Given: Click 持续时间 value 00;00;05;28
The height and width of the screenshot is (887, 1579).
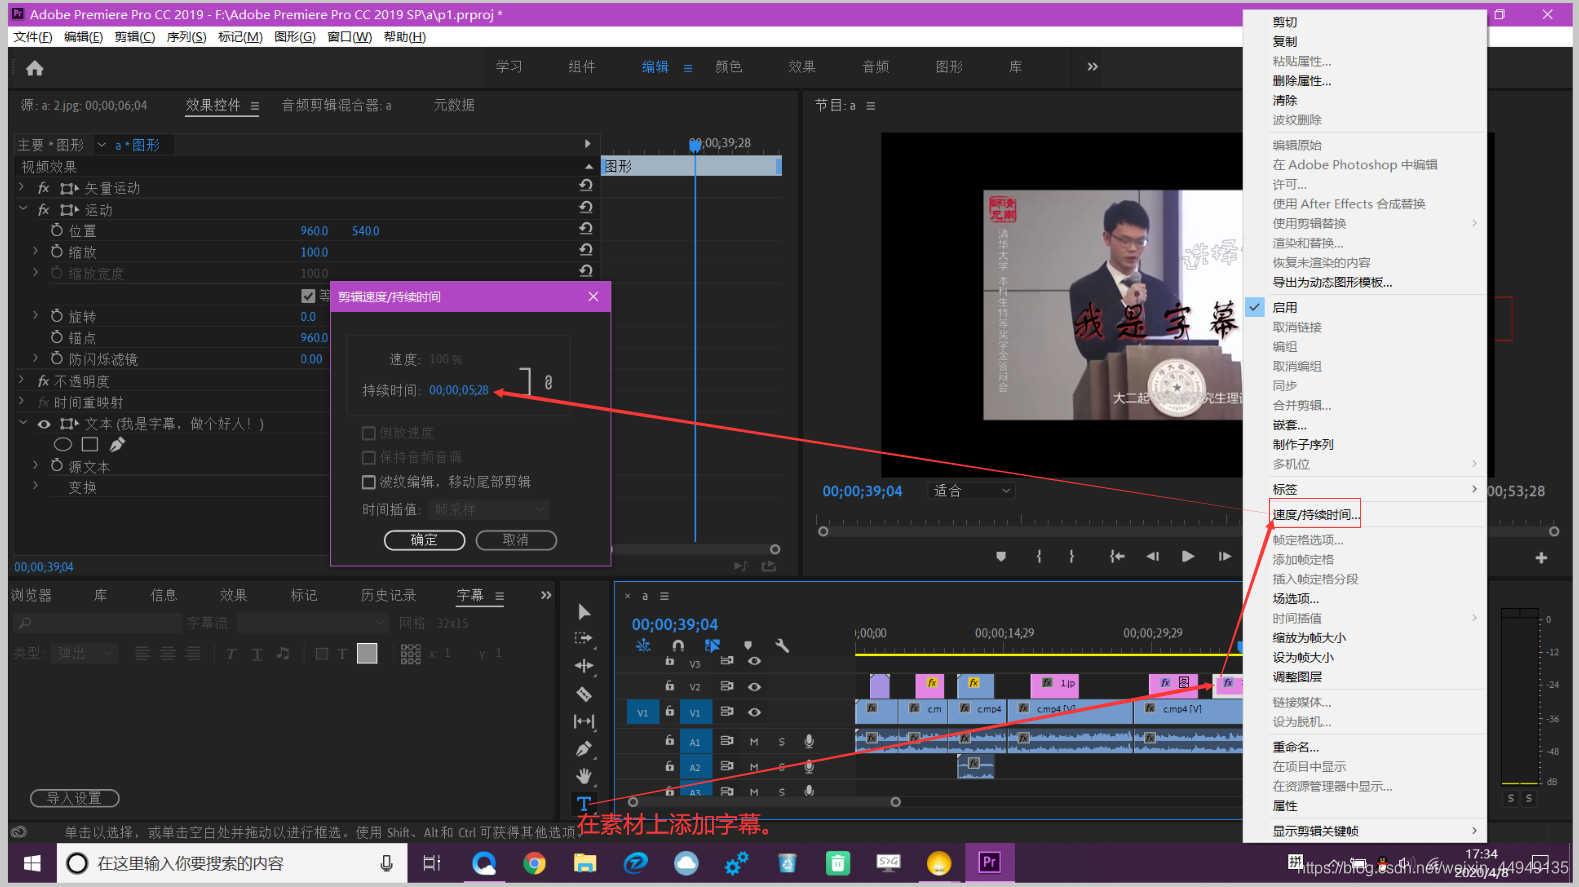Looking at the screenshot, I should pos(459,390).
